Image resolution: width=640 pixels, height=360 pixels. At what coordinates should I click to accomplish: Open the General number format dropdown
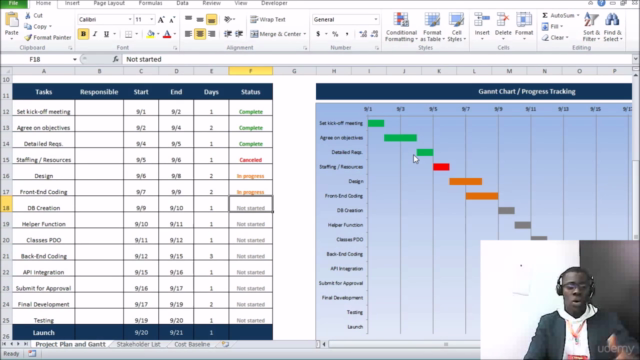pyautogui.click(x=376, y=20)
